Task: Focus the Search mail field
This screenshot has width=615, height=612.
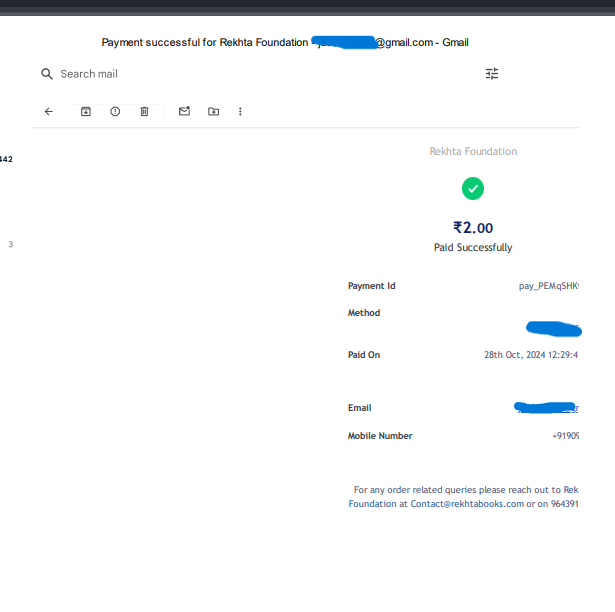Action: tap(89, 74)
